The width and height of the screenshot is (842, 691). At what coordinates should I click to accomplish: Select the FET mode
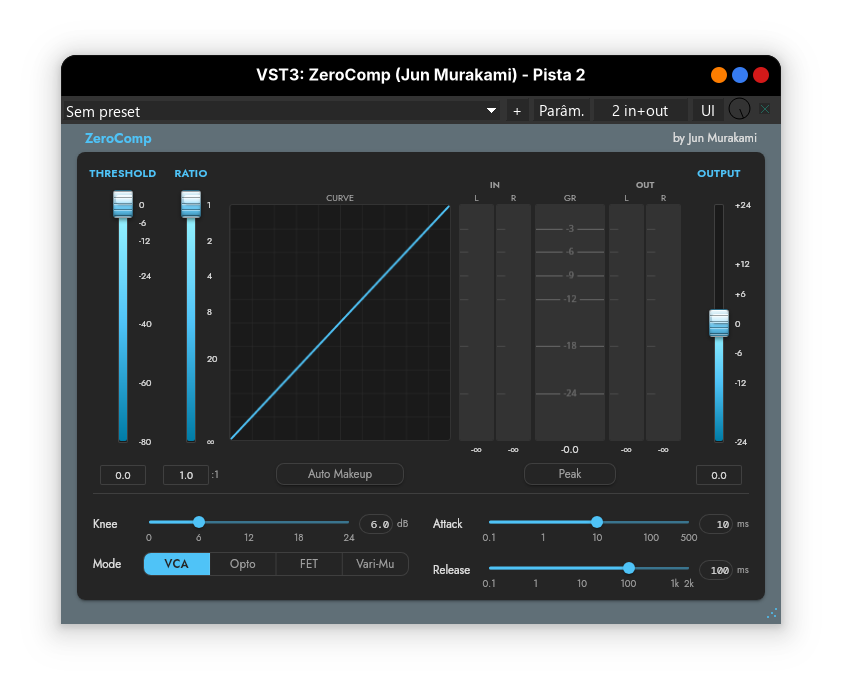point(309,564)
